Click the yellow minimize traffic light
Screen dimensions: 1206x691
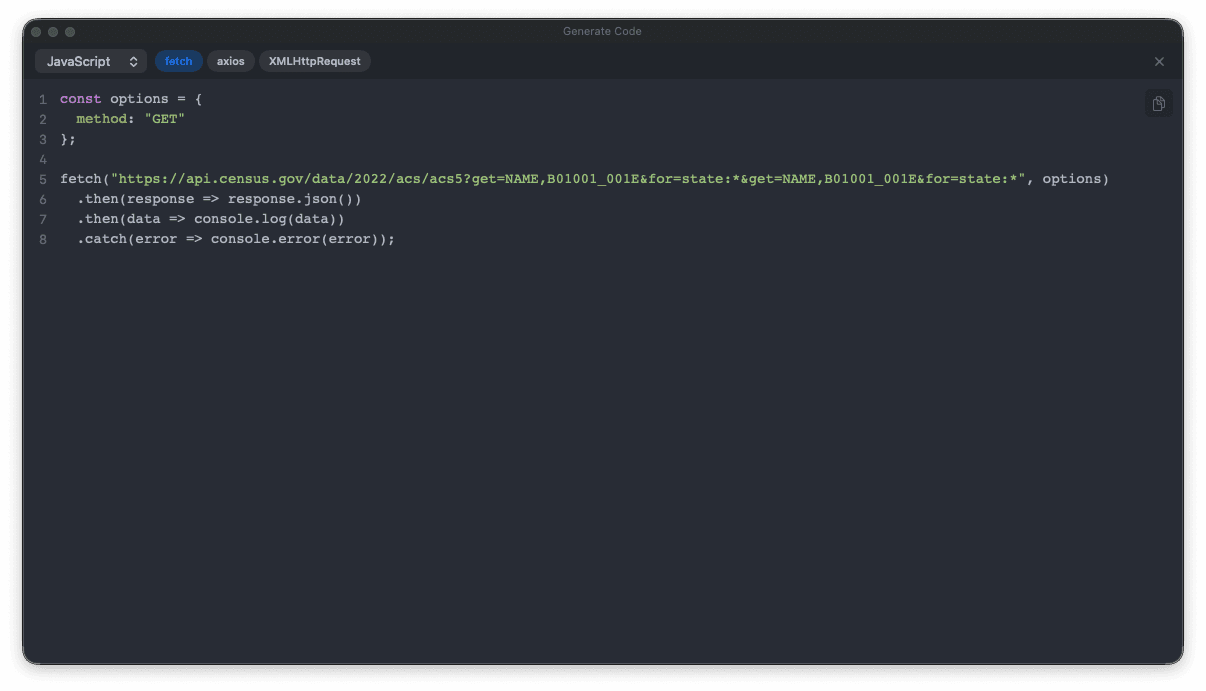coord(52,31)
